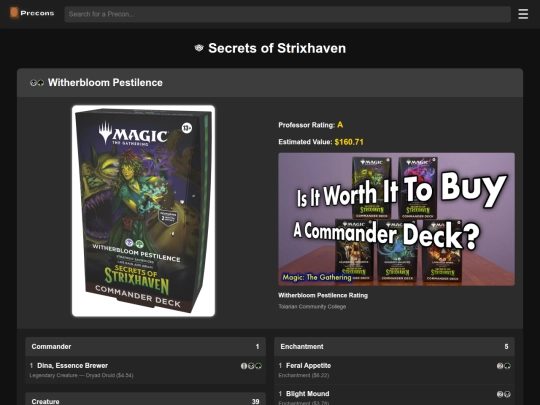Click the Secrets of Strixhaven set symbol
This screenshot has height=405, width=540.
click(x=199, y=48)
